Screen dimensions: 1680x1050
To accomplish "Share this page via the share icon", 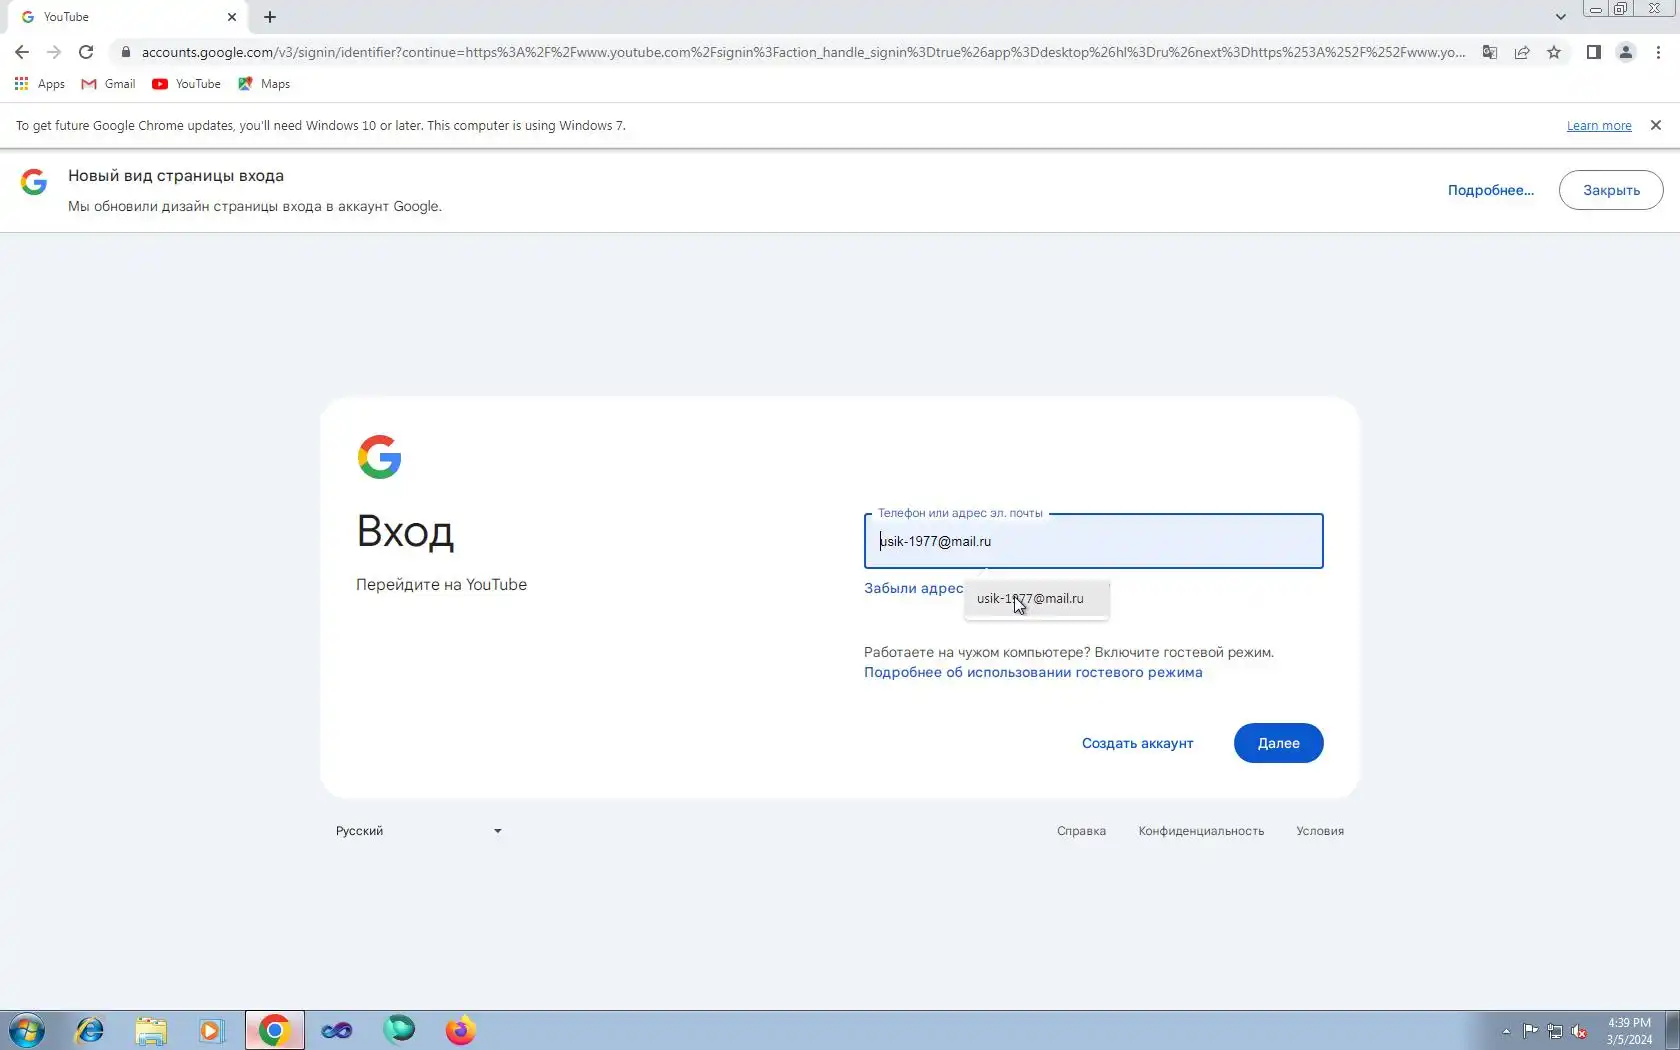I will pos(1522,52).
